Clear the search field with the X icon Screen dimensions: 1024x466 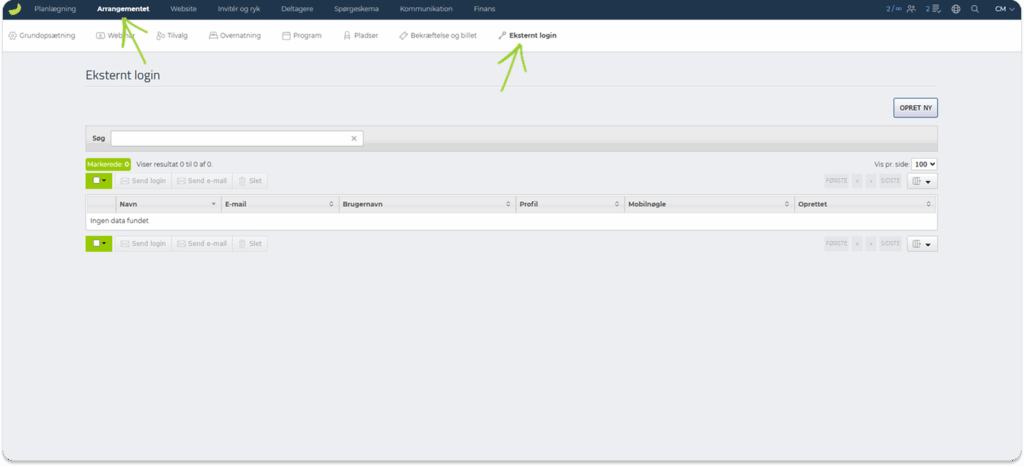[x=354, y=139]
